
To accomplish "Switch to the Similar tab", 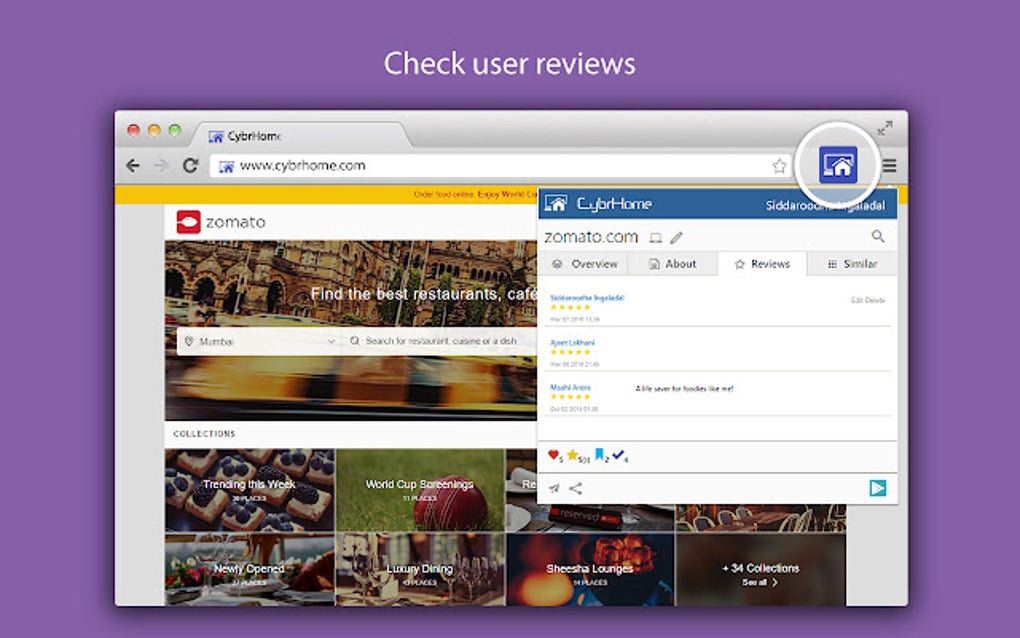I will click(x=852, y=264).
